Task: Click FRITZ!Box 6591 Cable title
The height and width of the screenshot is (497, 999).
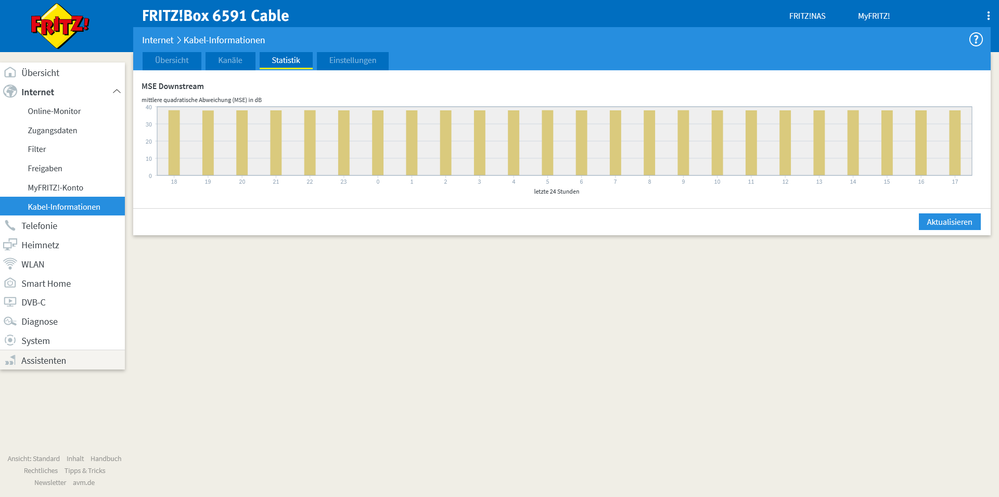Action: 215,16
